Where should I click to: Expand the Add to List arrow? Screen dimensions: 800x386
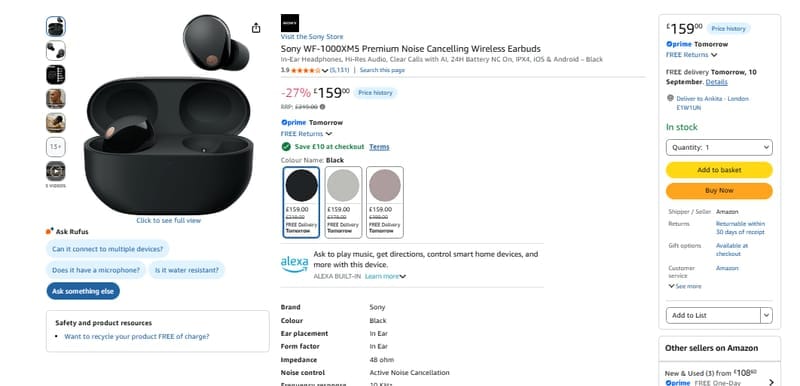tap(766, 315)
